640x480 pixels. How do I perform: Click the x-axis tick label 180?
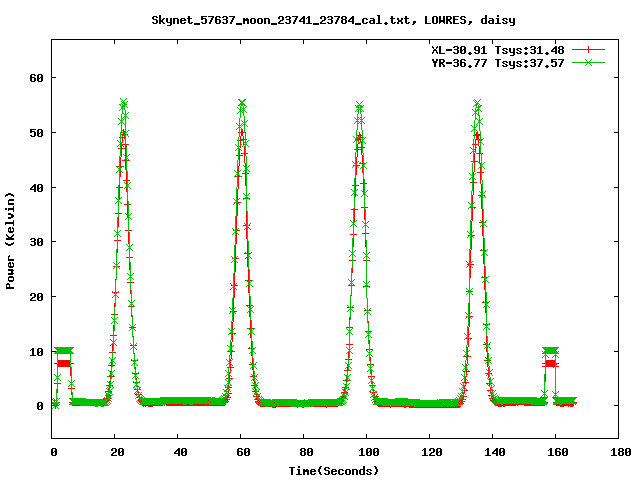[x=621, y=452]
